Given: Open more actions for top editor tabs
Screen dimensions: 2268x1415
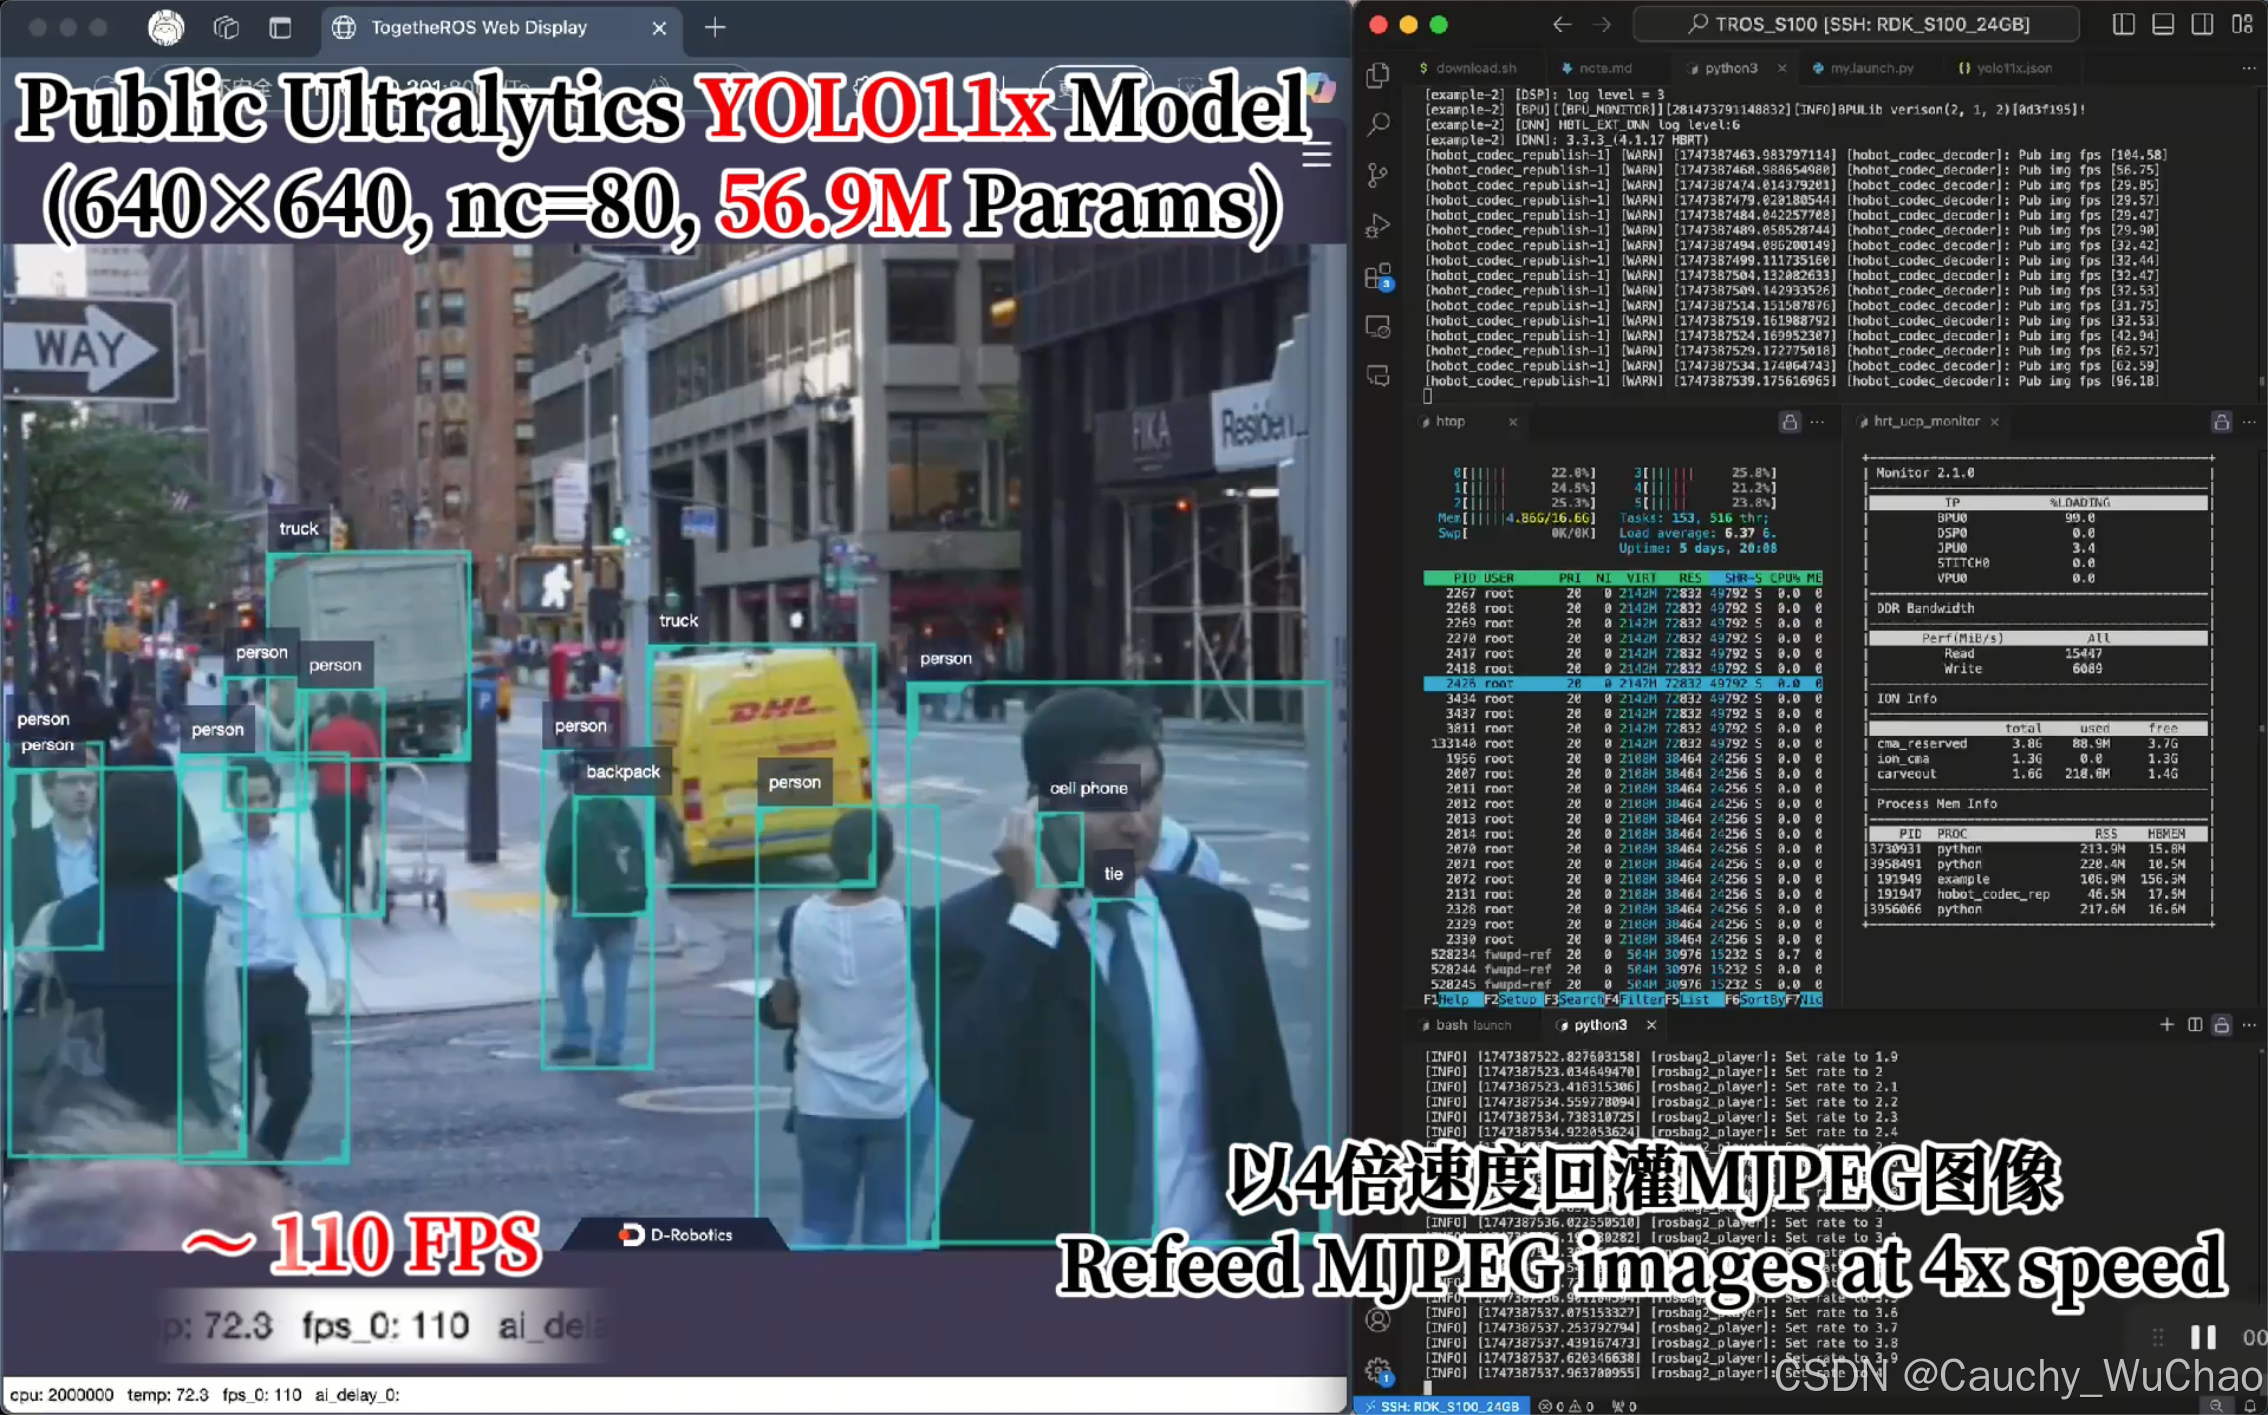Looking at the screenshot, I should [x=2249, y=68].
